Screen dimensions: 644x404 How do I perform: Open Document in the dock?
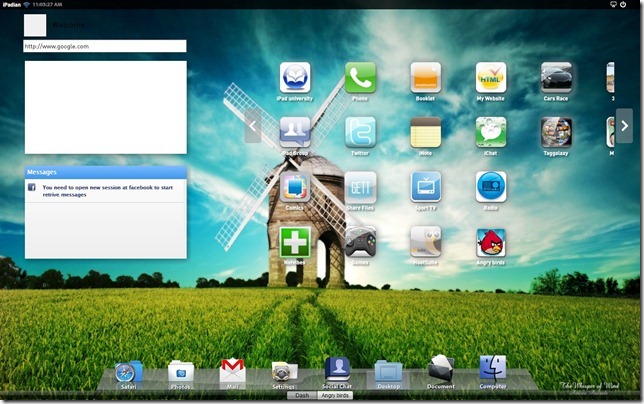click(441, 370)
